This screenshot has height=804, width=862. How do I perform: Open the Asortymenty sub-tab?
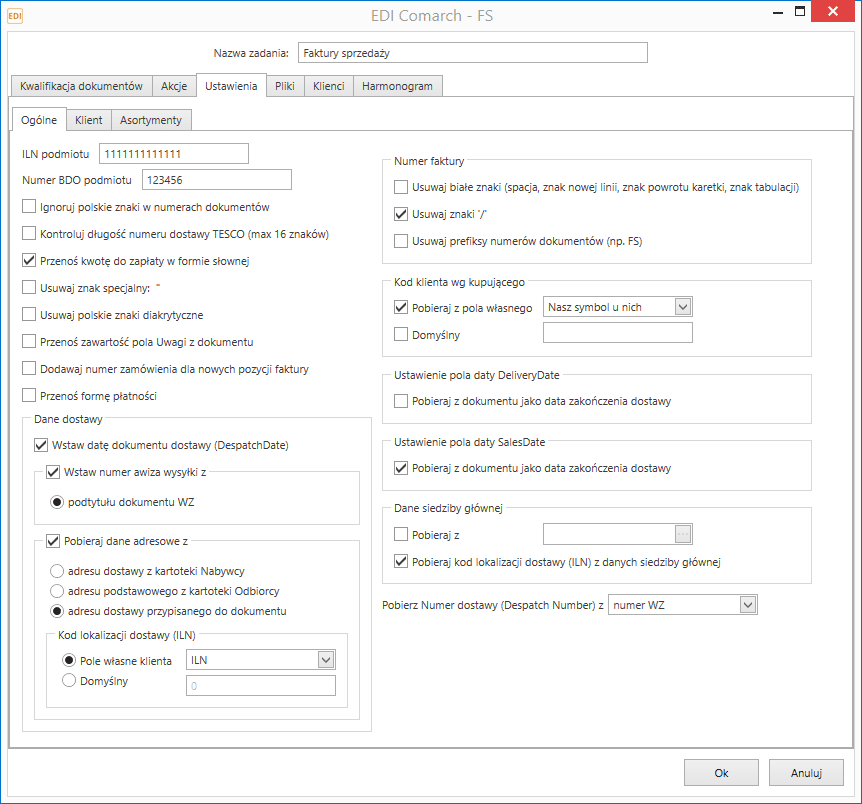[151, 120]
